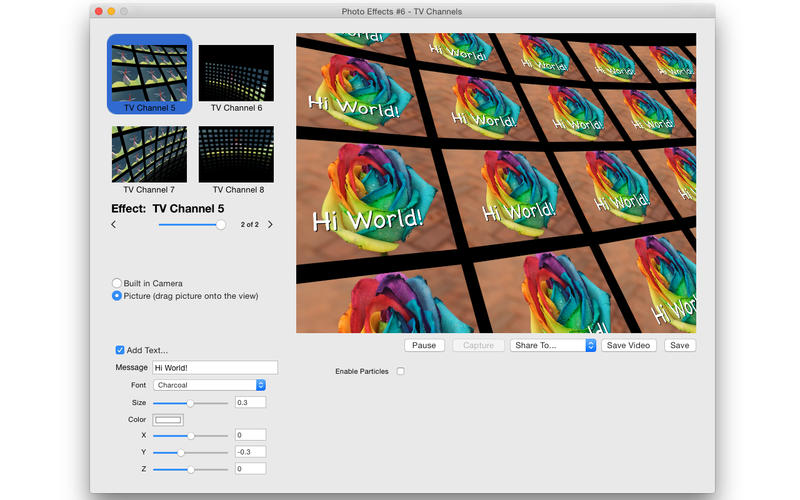Image resolution: width=800 pixels, height=500 pixels.
Task: Go to previous effects page arrow
Action: pos(113,225)
